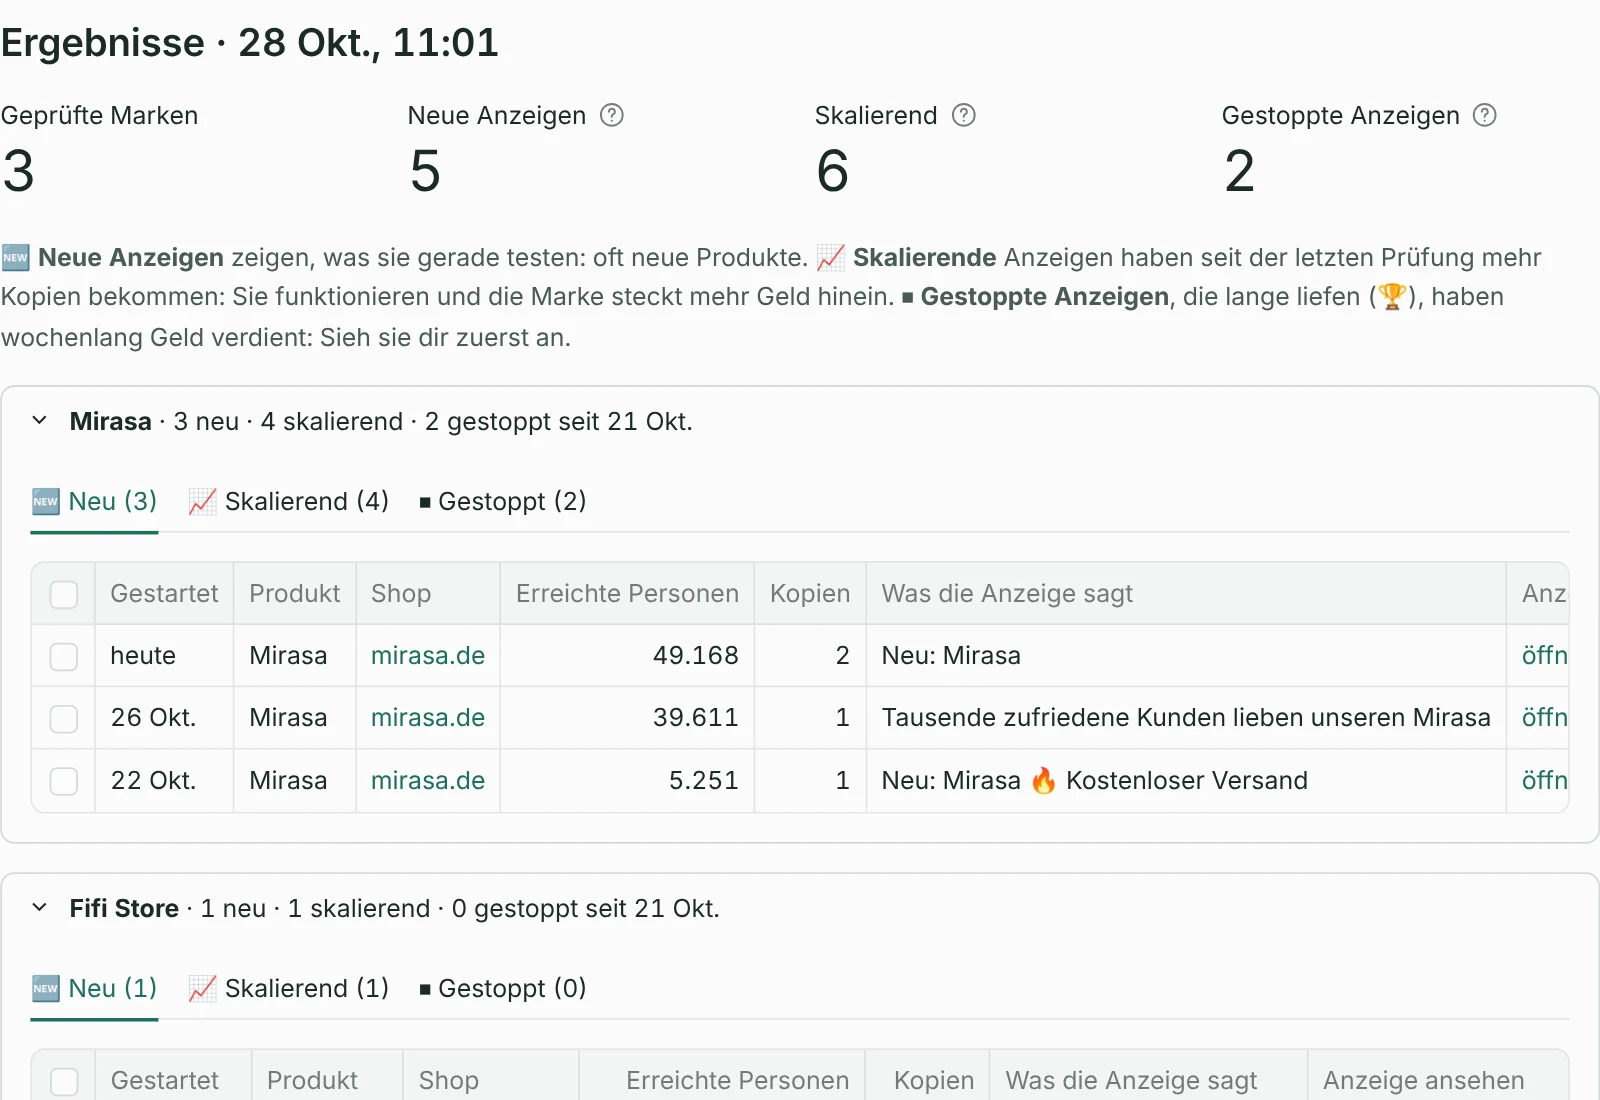Switch to Mirasa Skalierend (4) tab
Viewport: 1600px width, 1100px height.
tap(288, 501)
